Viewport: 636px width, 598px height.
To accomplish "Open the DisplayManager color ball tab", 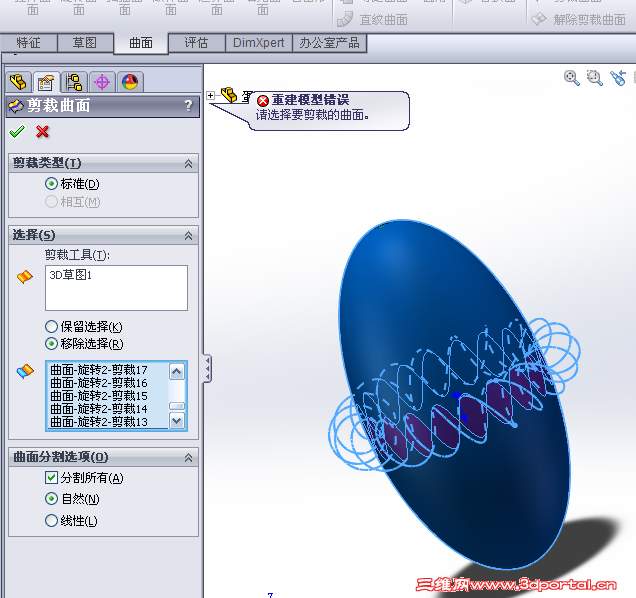I will pos(130,82).
